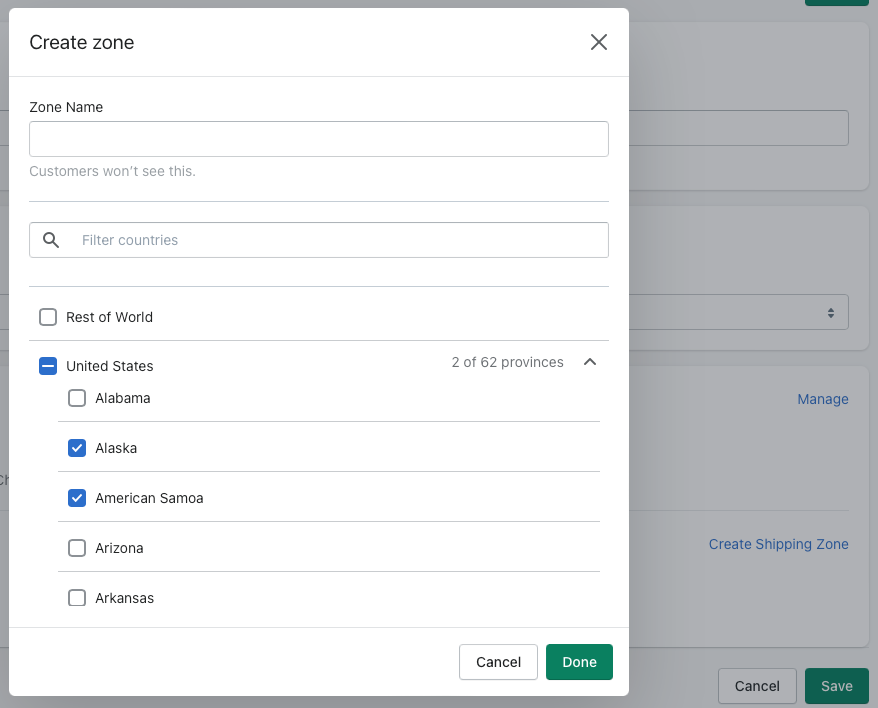Check the Rest of World checkbox
Image resolution: width=878 pixels, height=708 pixels.
[48, 317]
